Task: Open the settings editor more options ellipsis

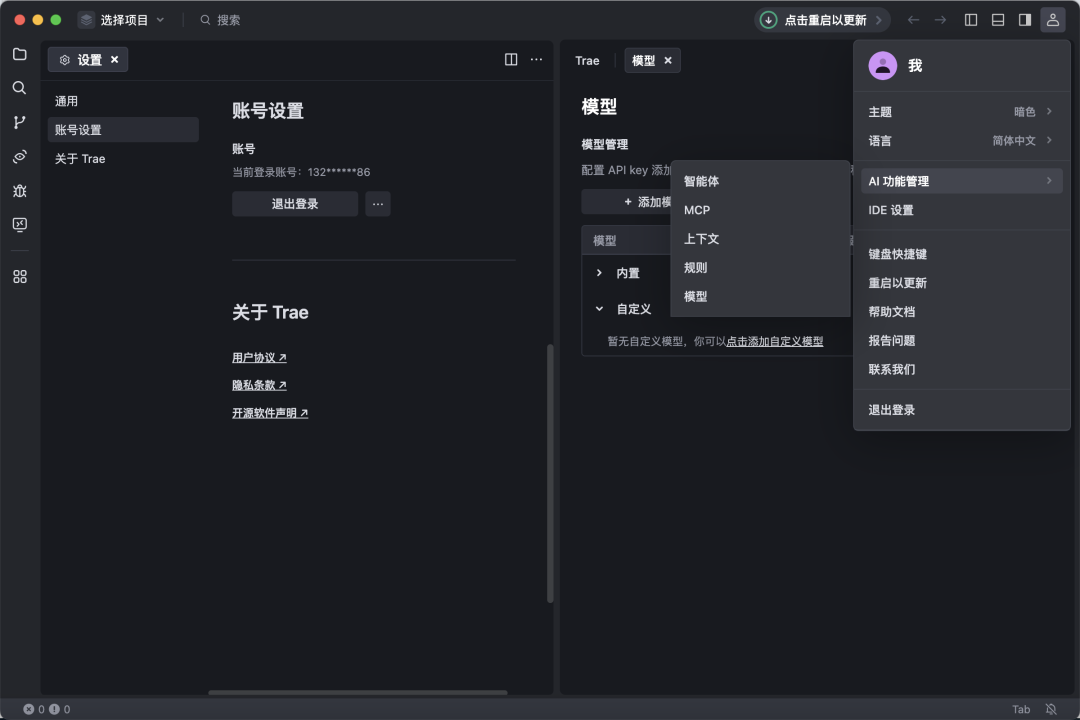Action: pos(537,59)
